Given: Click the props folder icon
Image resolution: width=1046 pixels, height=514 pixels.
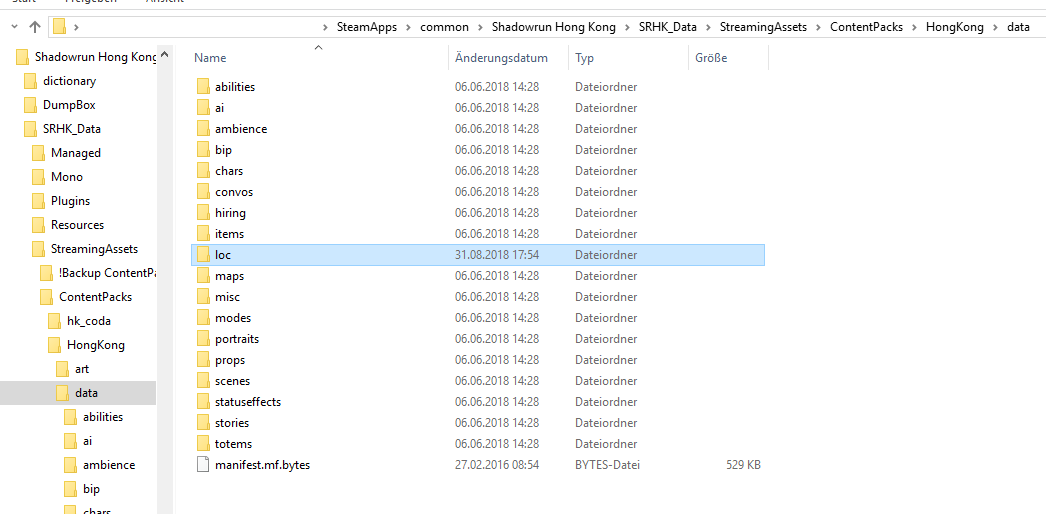Looking at the screenshot, I should 203,360.
